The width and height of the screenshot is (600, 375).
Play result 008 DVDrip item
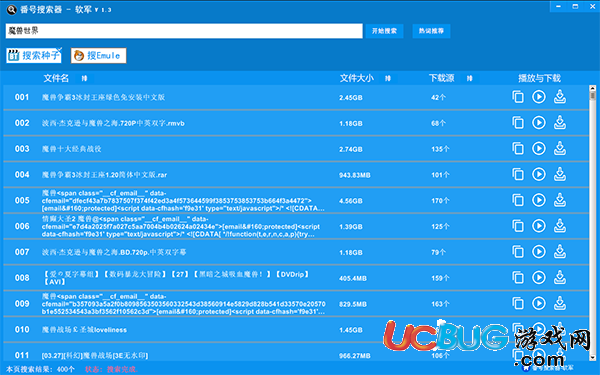(x=539, y=278)
